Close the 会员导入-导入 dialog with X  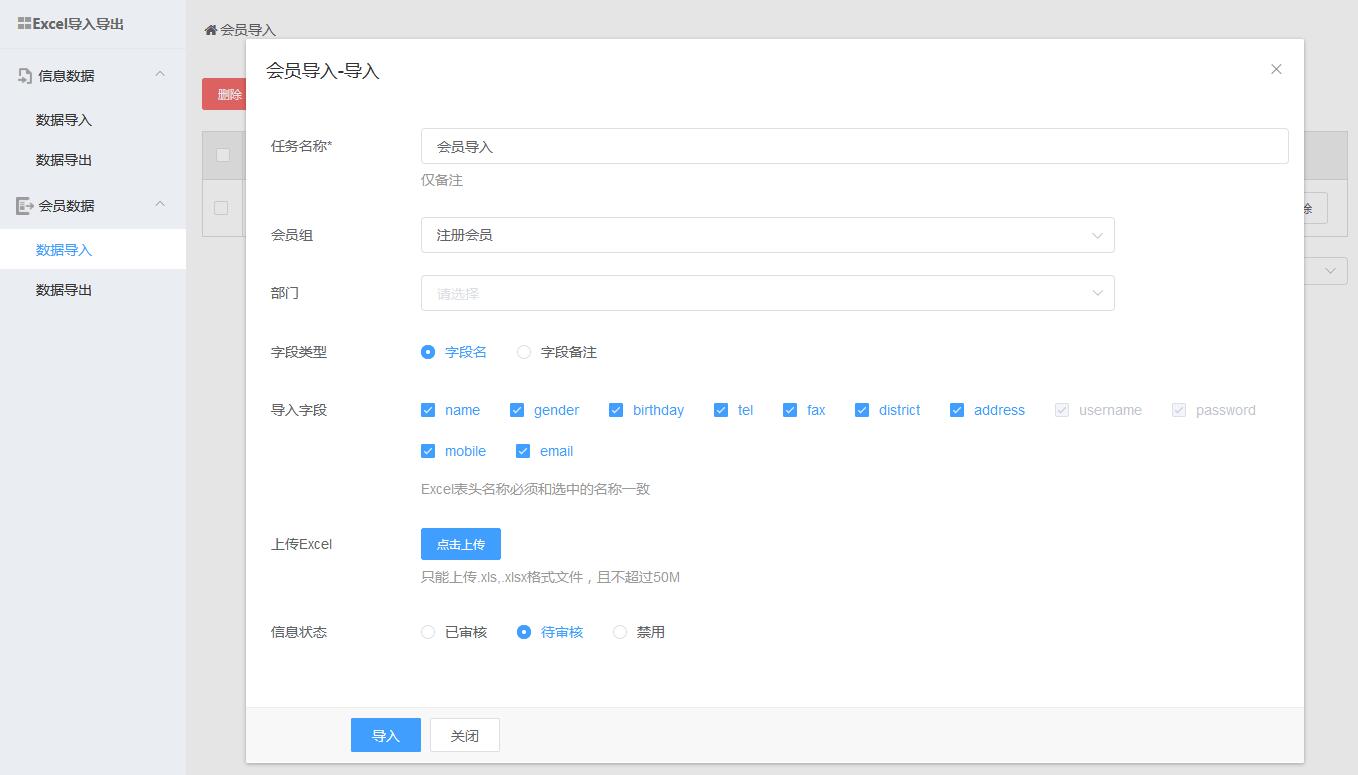pyautogui.click(x=1276, y=69)
